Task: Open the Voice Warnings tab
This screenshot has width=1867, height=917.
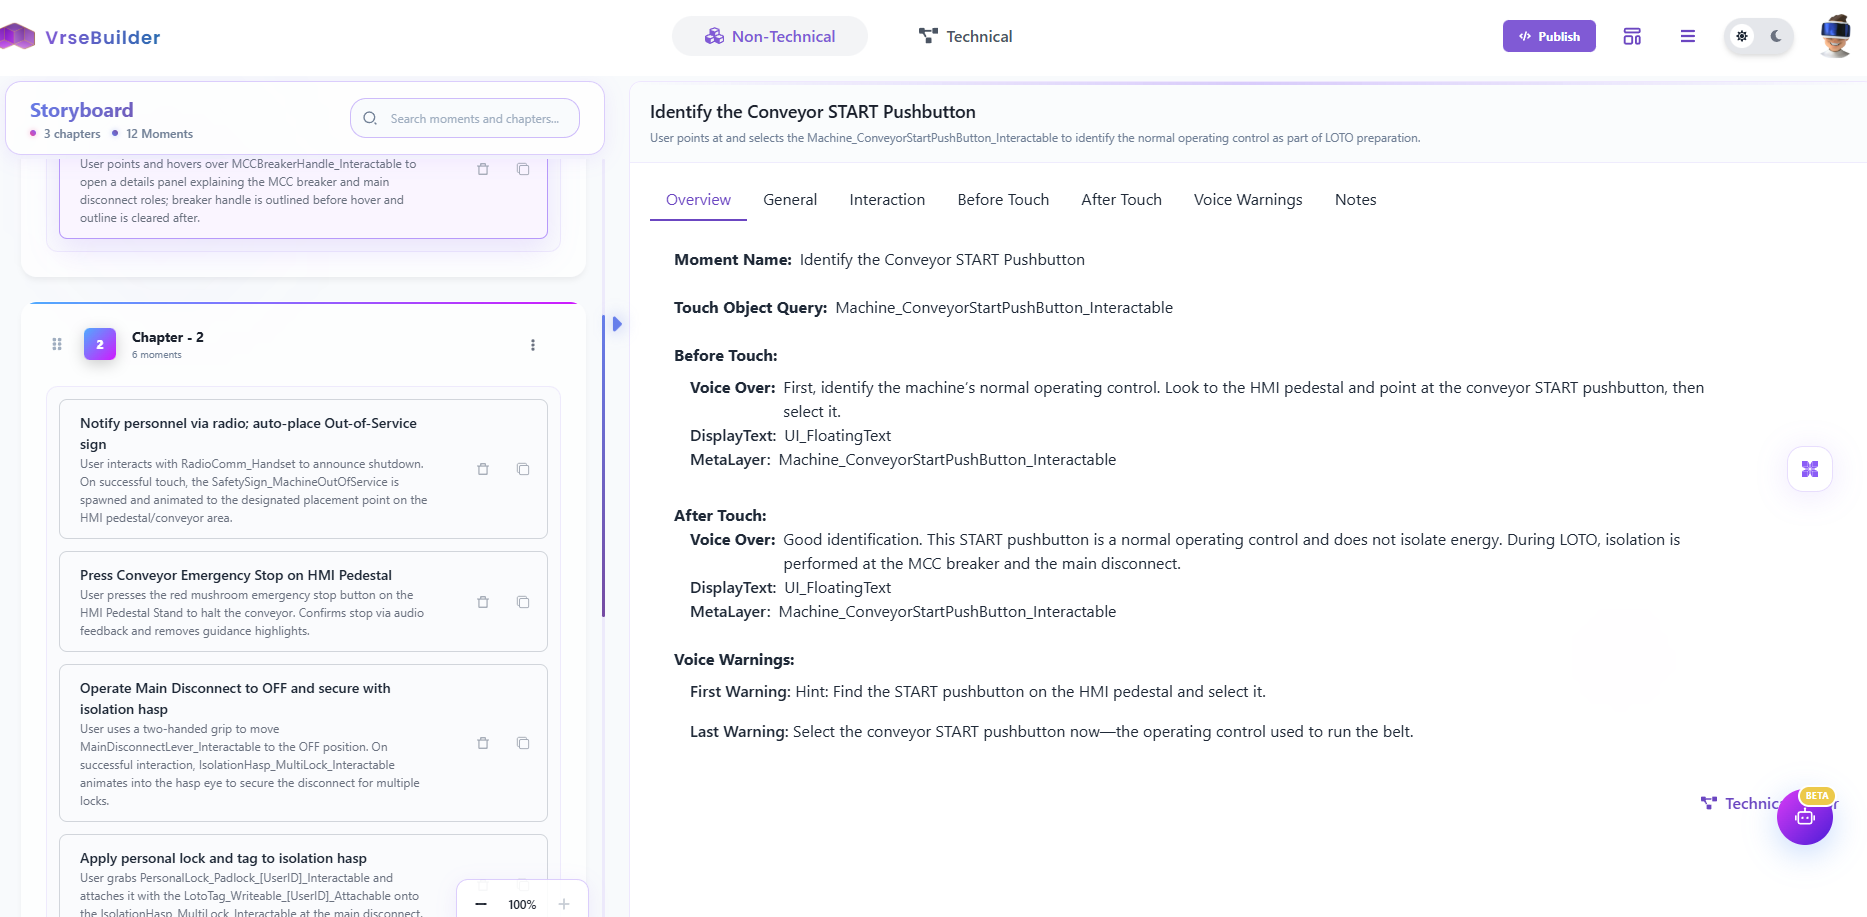Action: coord(1248,200)
